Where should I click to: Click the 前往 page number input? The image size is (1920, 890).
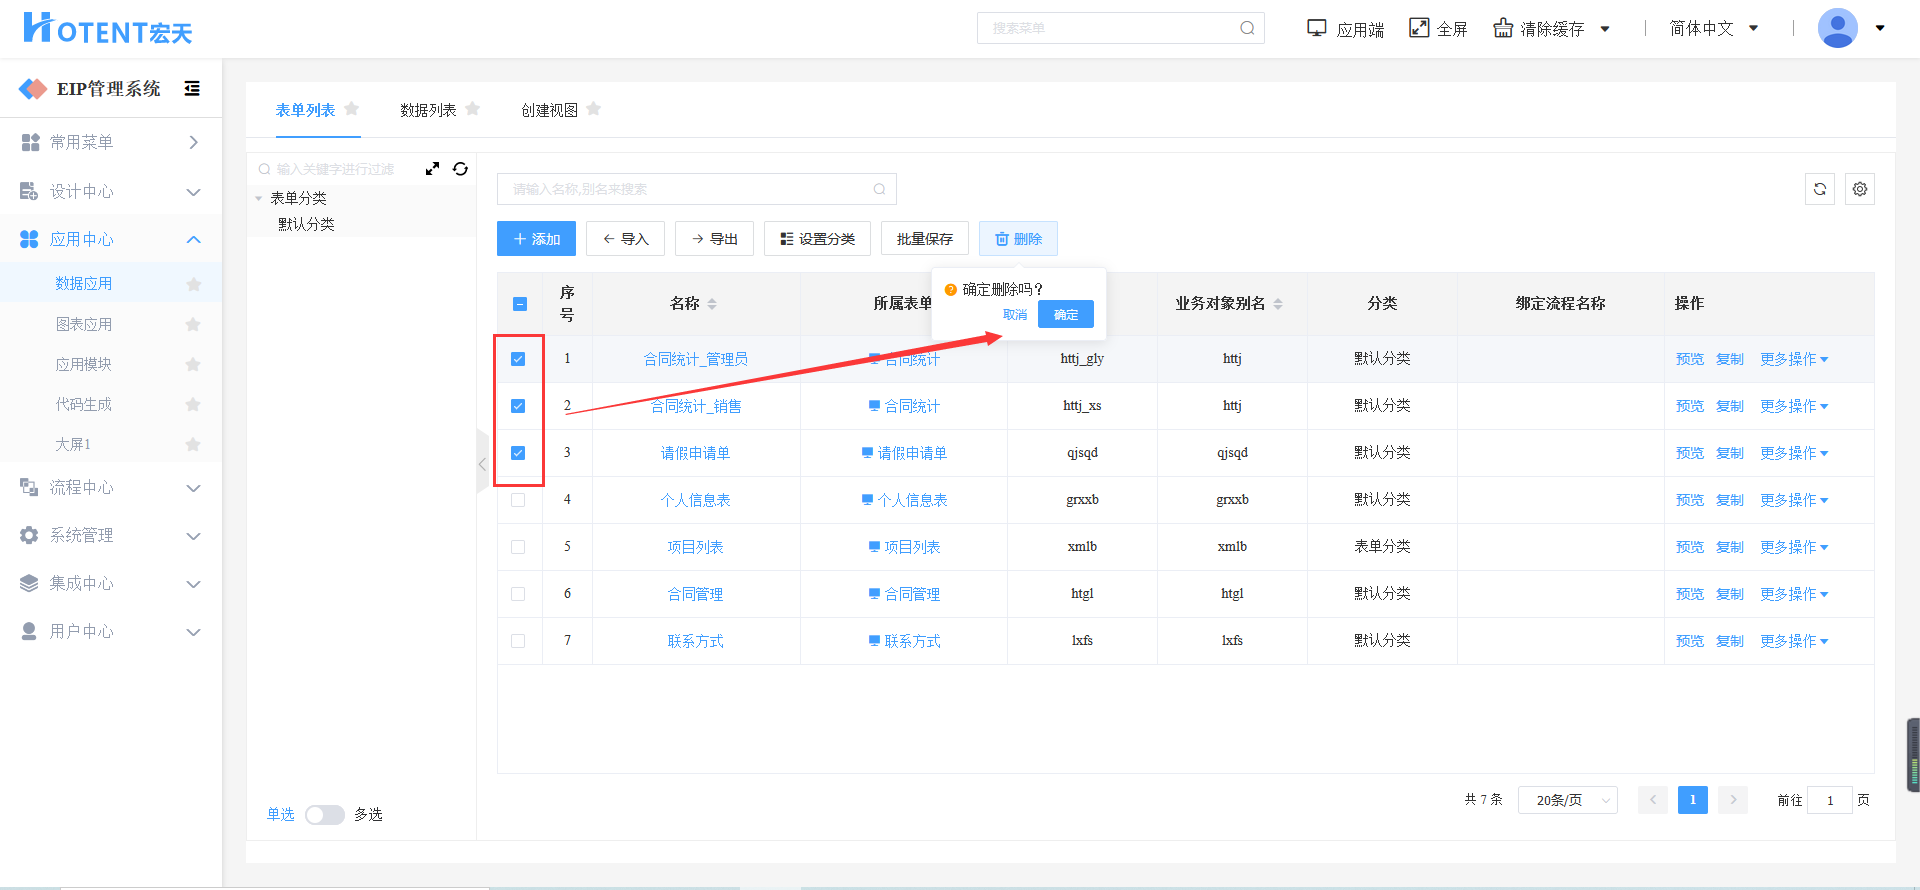pyautogui.click(x=1830, y=800)
